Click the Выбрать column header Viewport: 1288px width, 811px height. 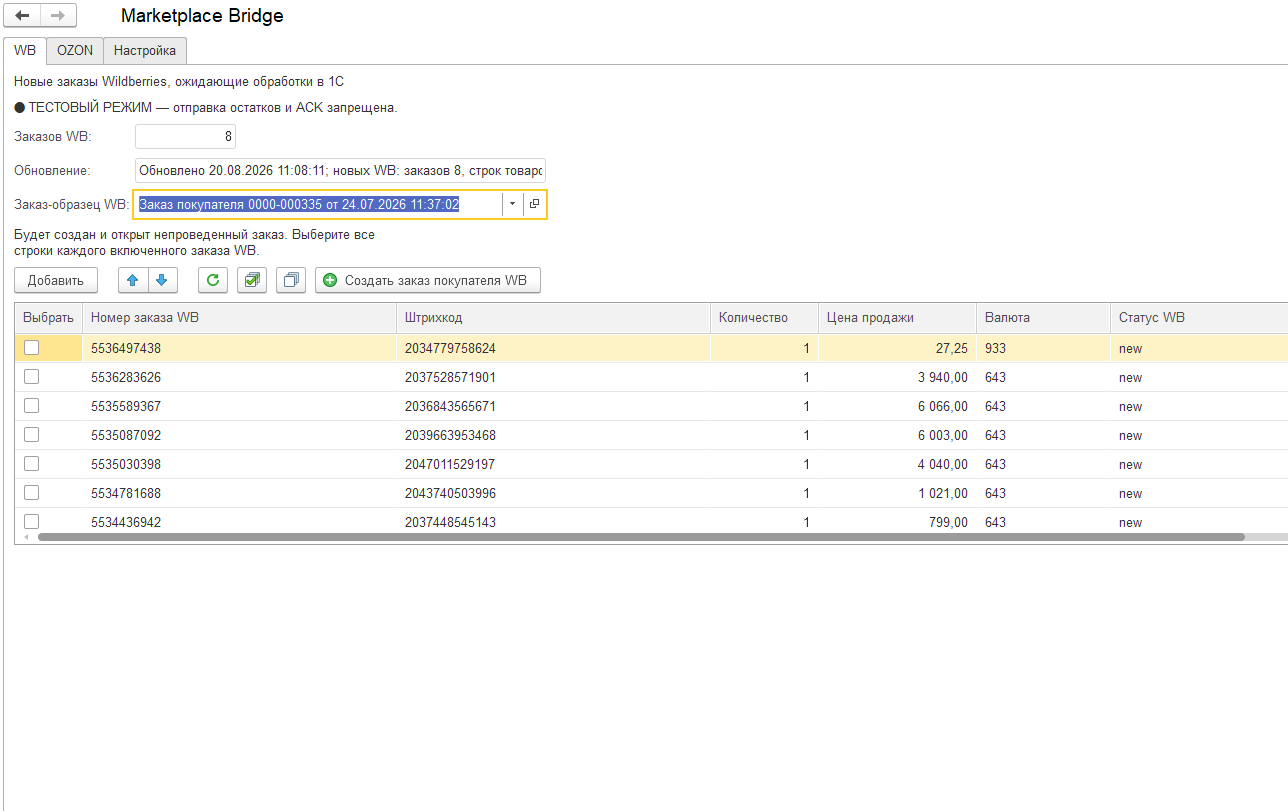tap(49, 318)
